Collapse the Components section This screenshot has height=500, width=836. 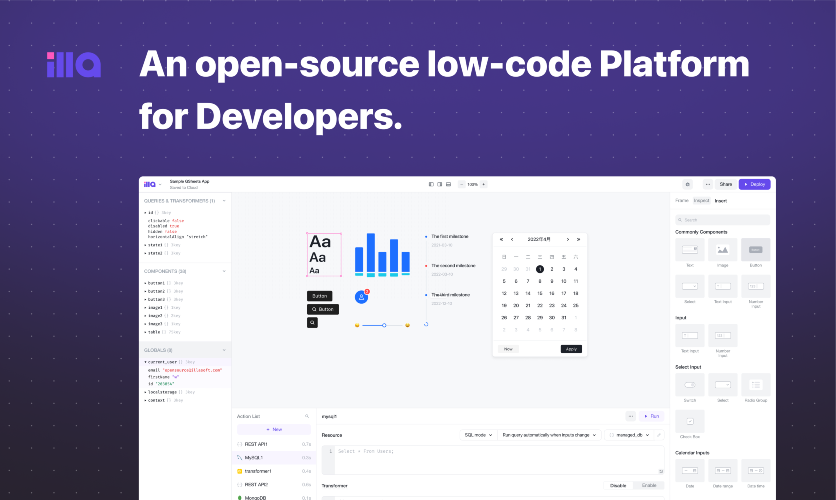[x=224, y=271]
